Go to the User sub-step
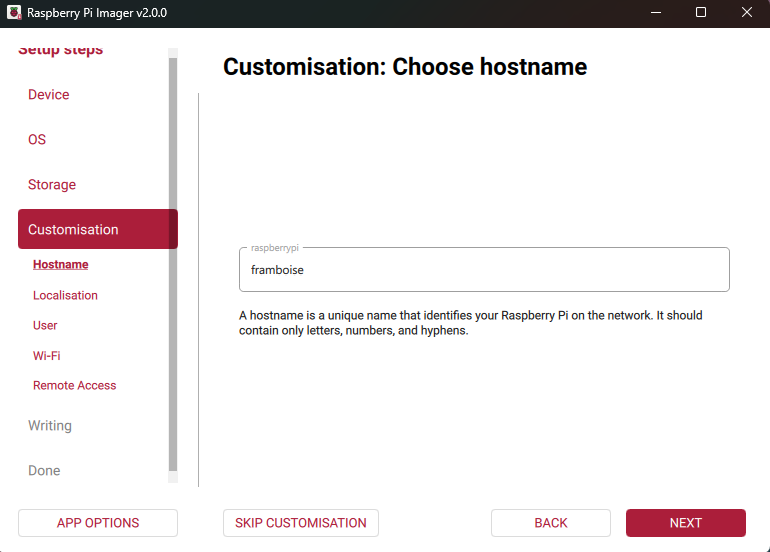Viewport: 770px width, 552px height. 45,325
